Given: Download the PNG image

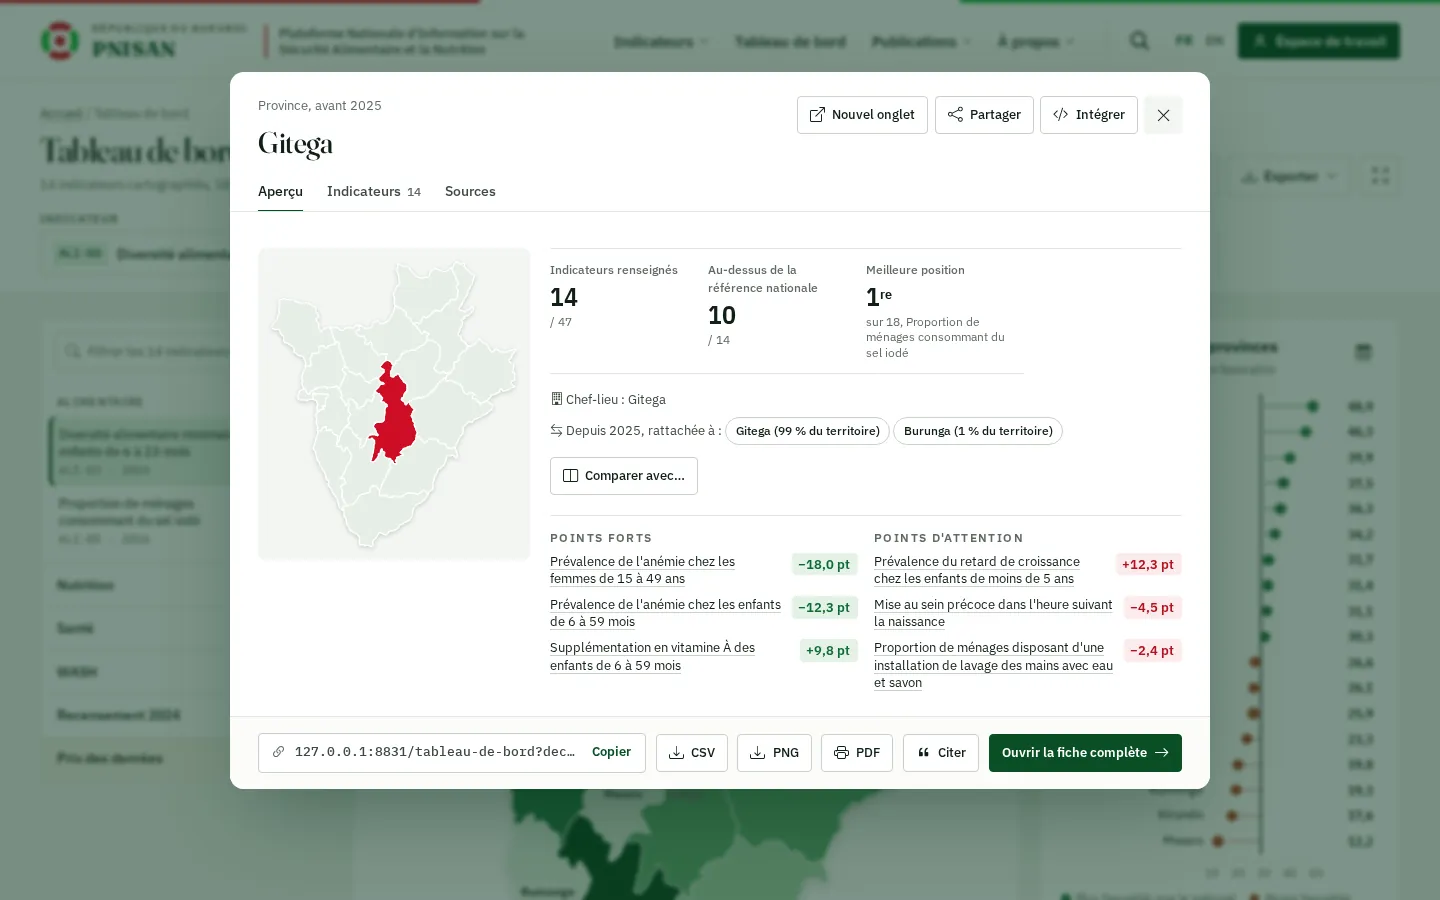Looking at the screenshot, I should (x=774, y=753).
